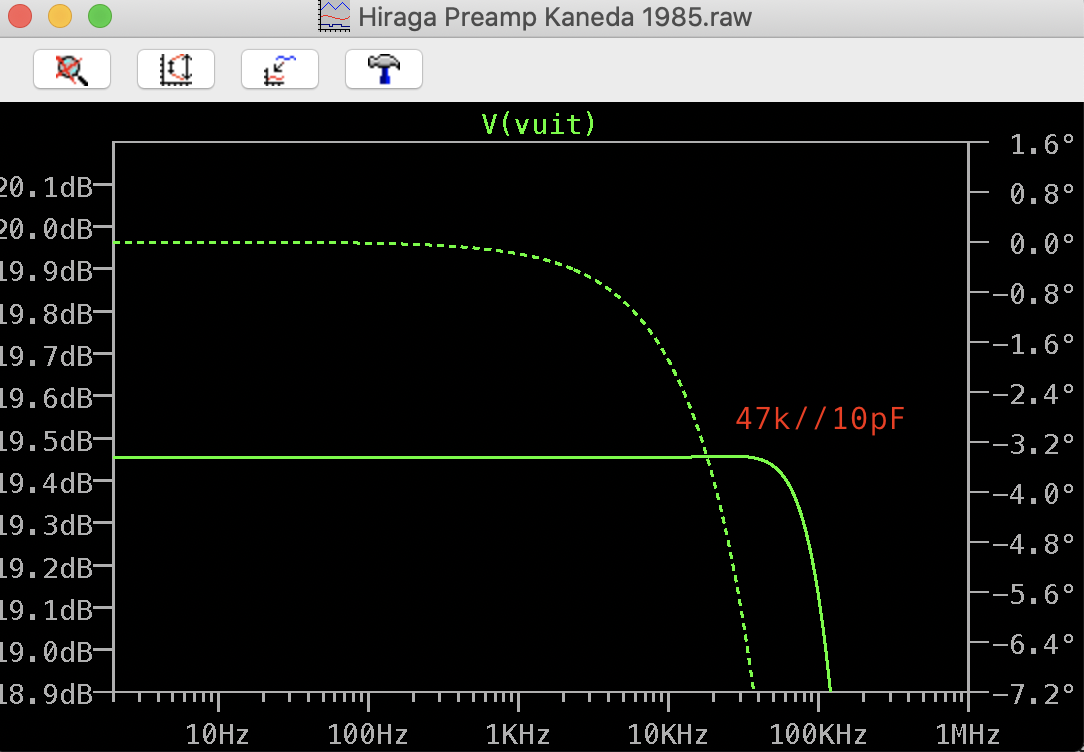Click the 19.8dB magnitude axis label
1084x752 pixels.
[x=46, y=314]
